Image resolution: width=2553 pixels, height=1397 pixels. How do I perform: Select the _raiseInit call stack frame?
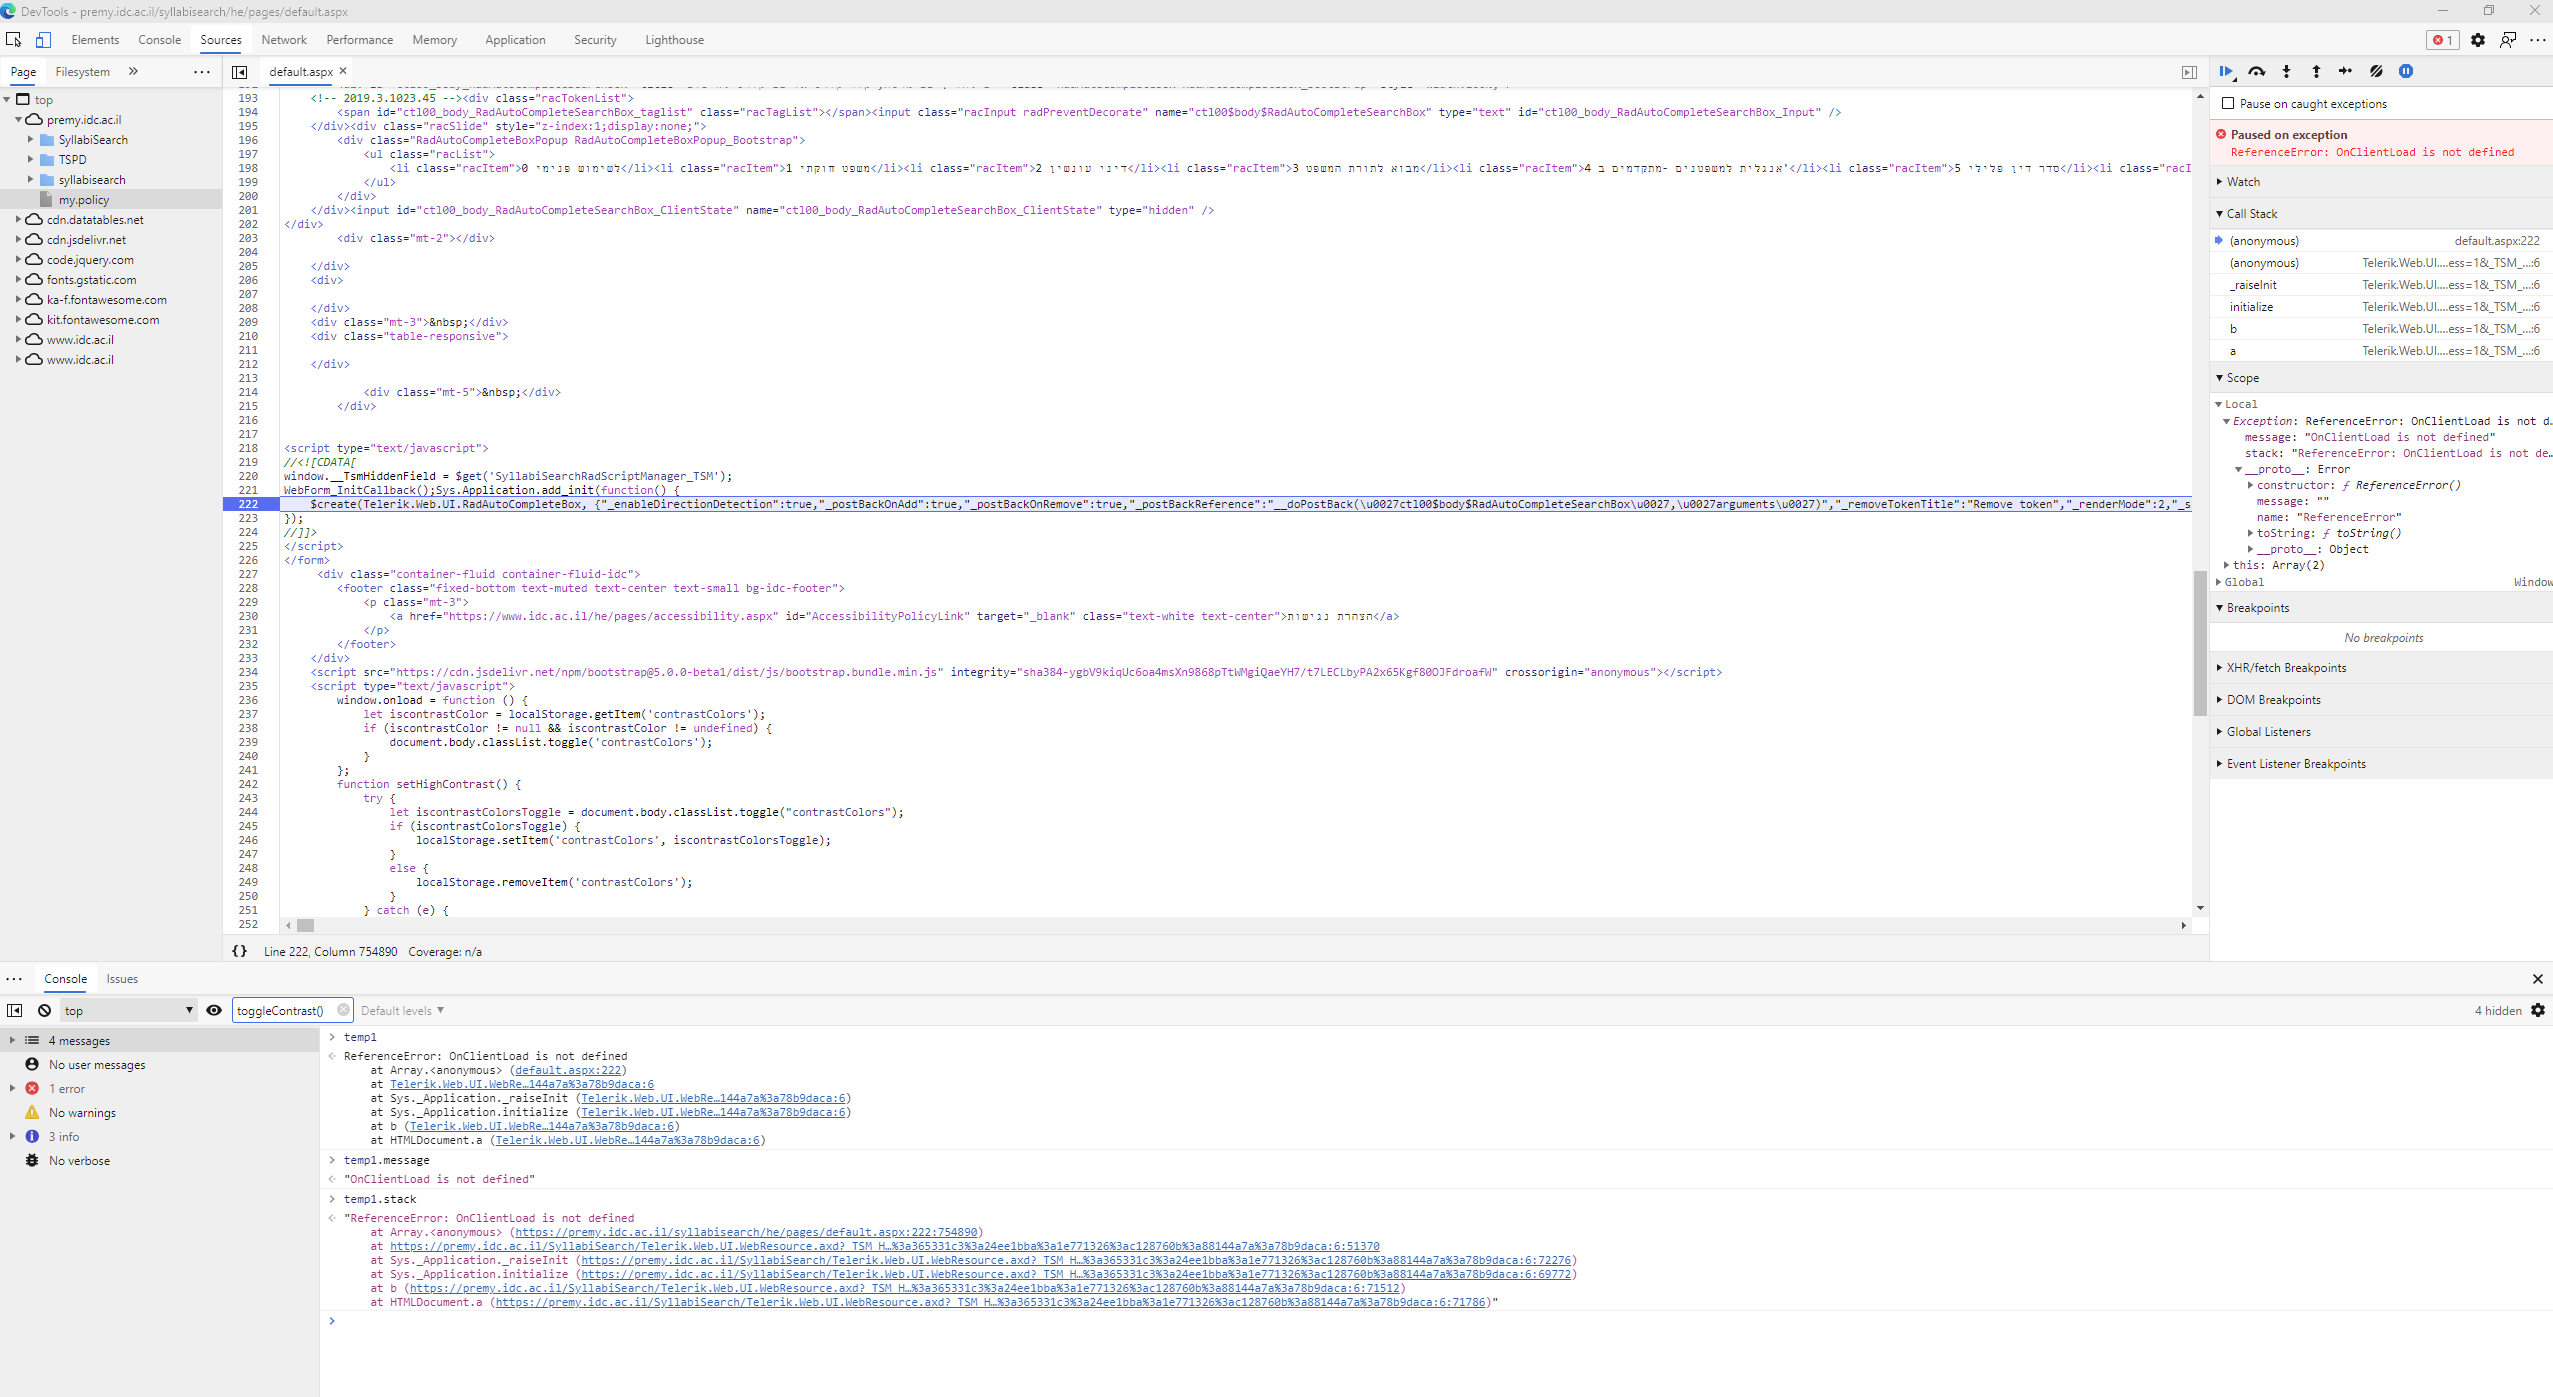point(2253,285)
